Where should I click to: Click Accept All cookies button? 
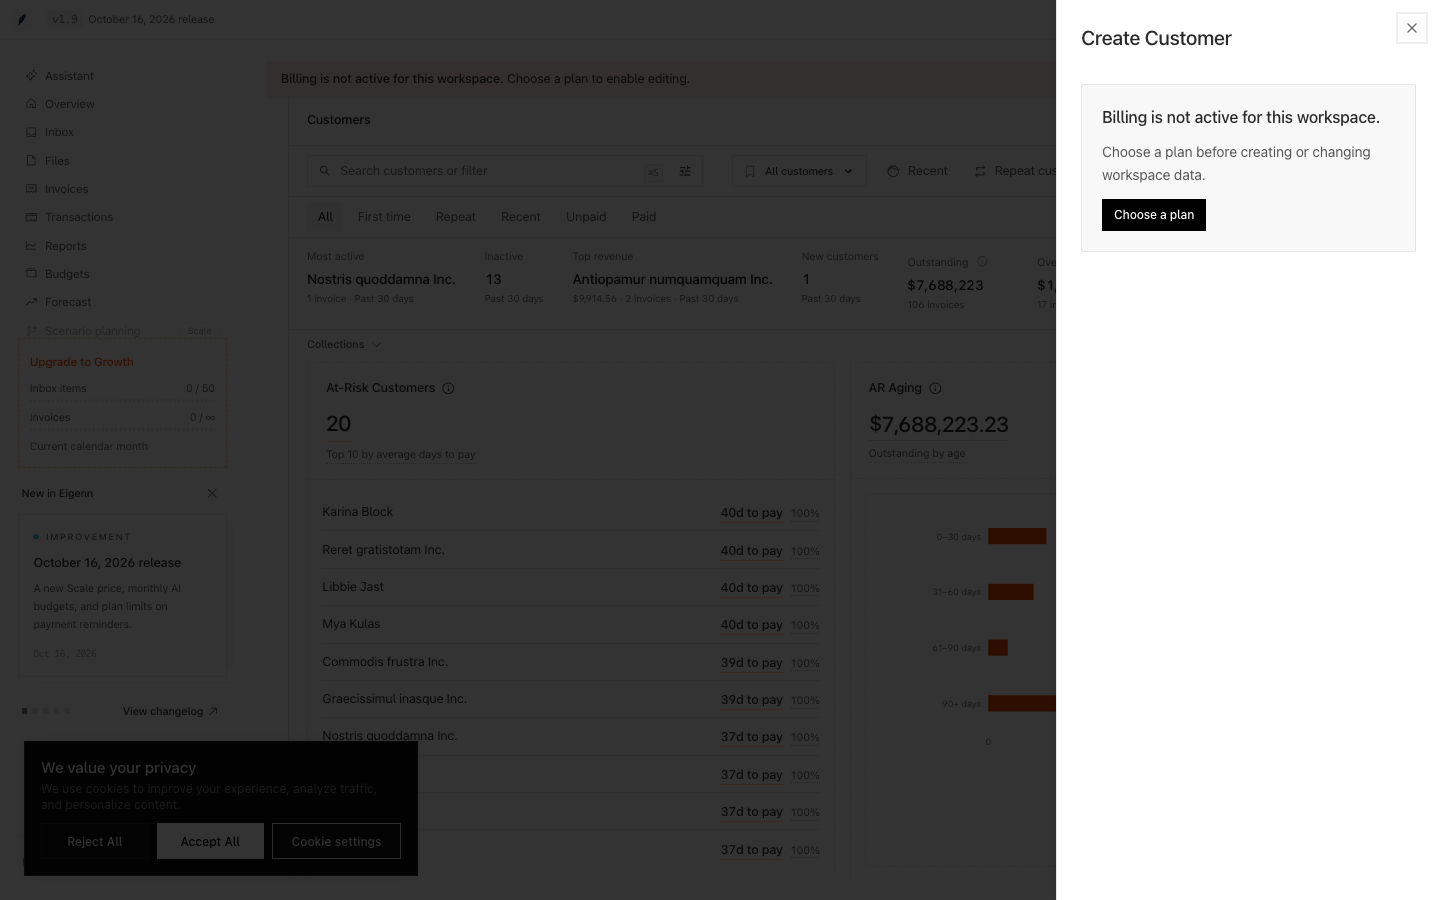click(210, 842)
